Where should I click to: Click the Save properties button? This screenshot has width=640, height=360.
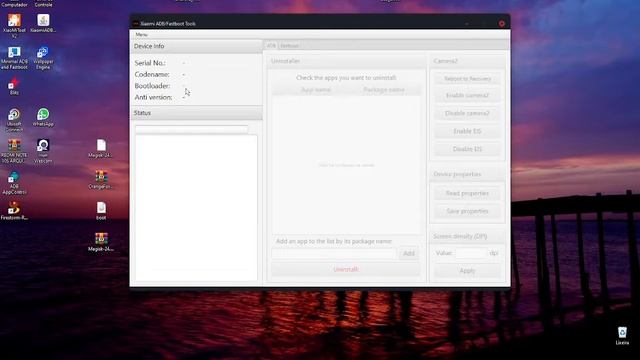point(467,211)
